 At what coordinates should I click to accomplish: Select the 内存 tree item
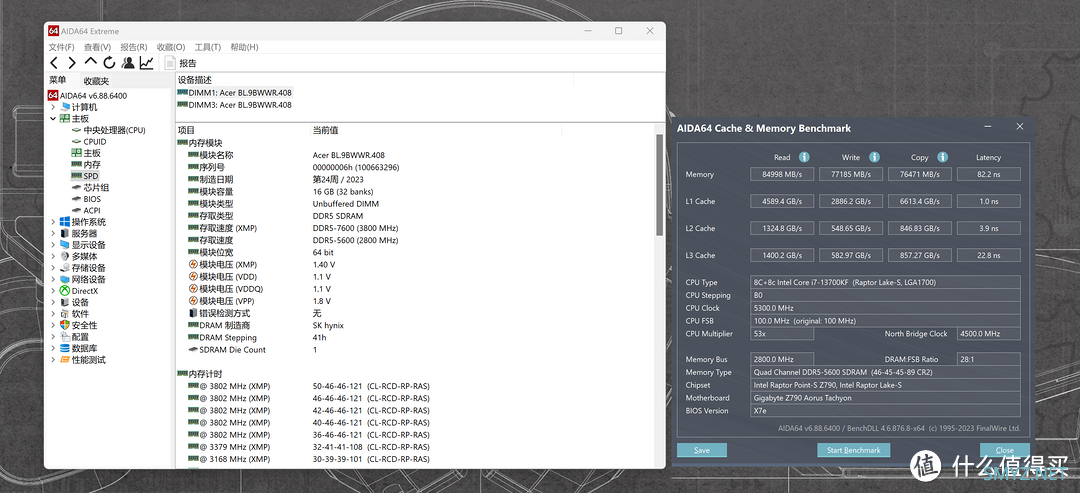[x=86, y=165]
